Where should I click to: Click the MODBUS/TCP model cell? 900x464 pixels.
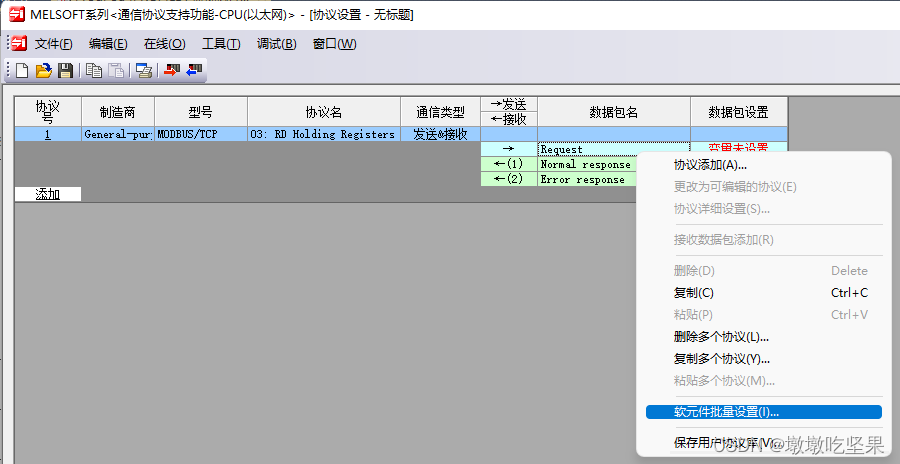tap(201, 134)
